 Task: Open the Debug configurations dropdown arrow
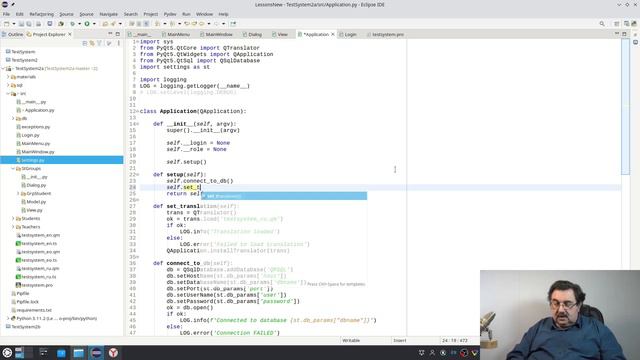point(80,24)
